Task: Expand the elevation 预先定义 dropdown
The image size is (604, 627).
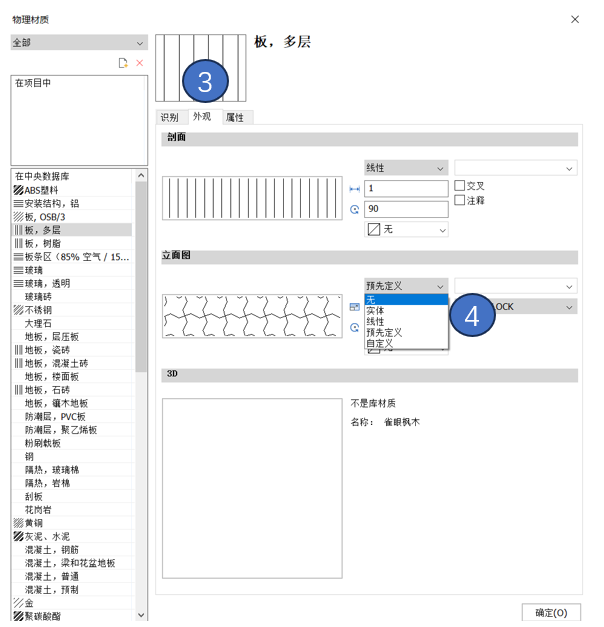Action: 405,286
